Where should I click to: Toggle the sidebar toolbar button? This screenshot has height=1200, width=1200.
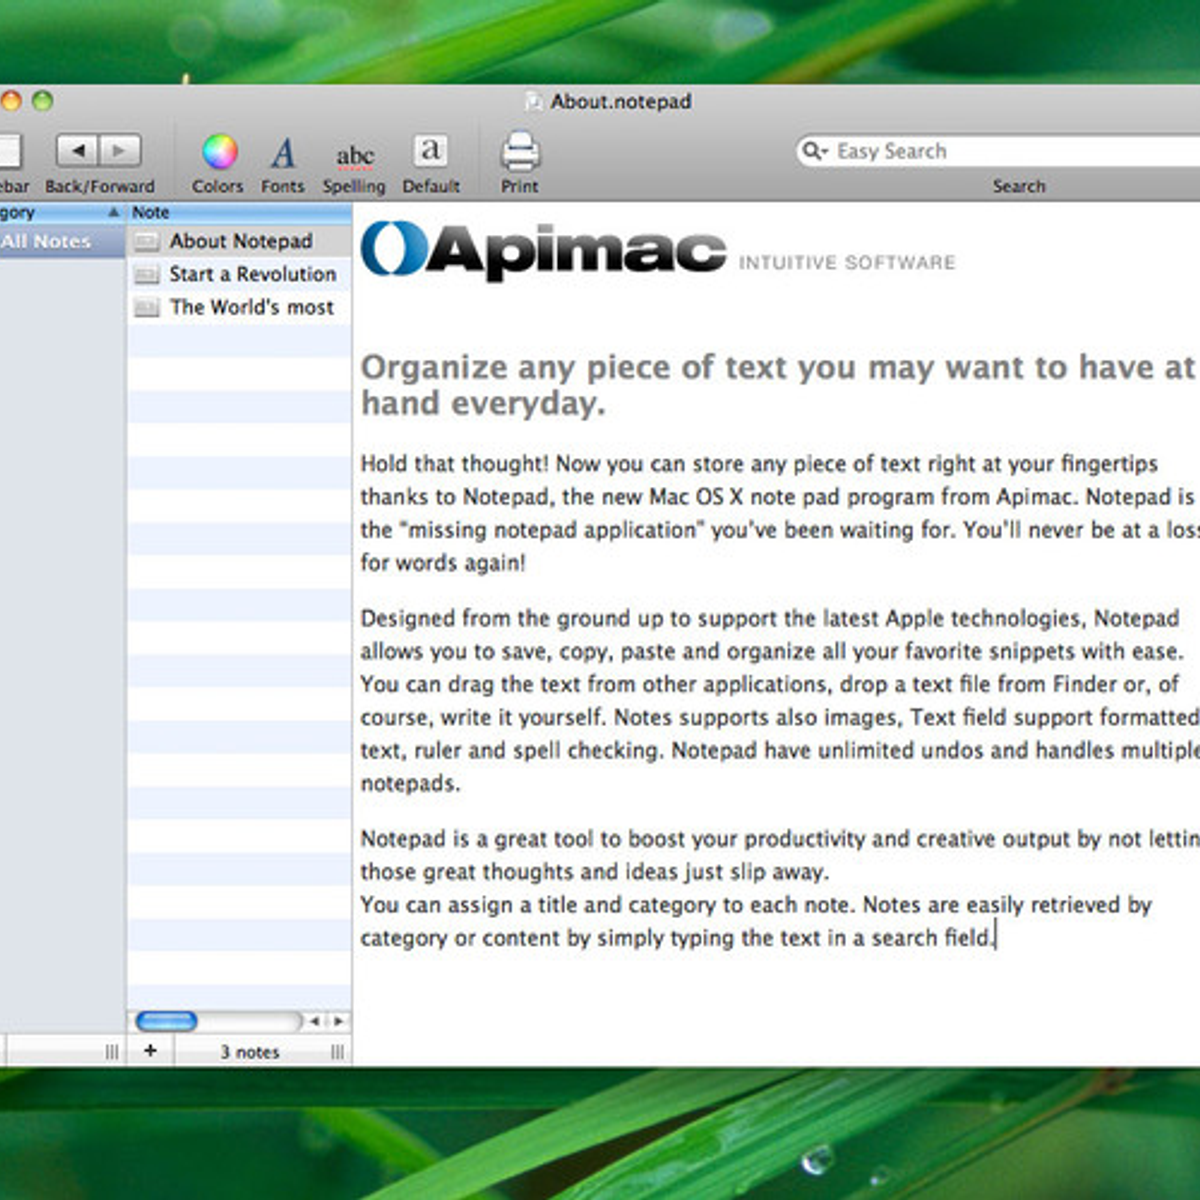point(9,152)
